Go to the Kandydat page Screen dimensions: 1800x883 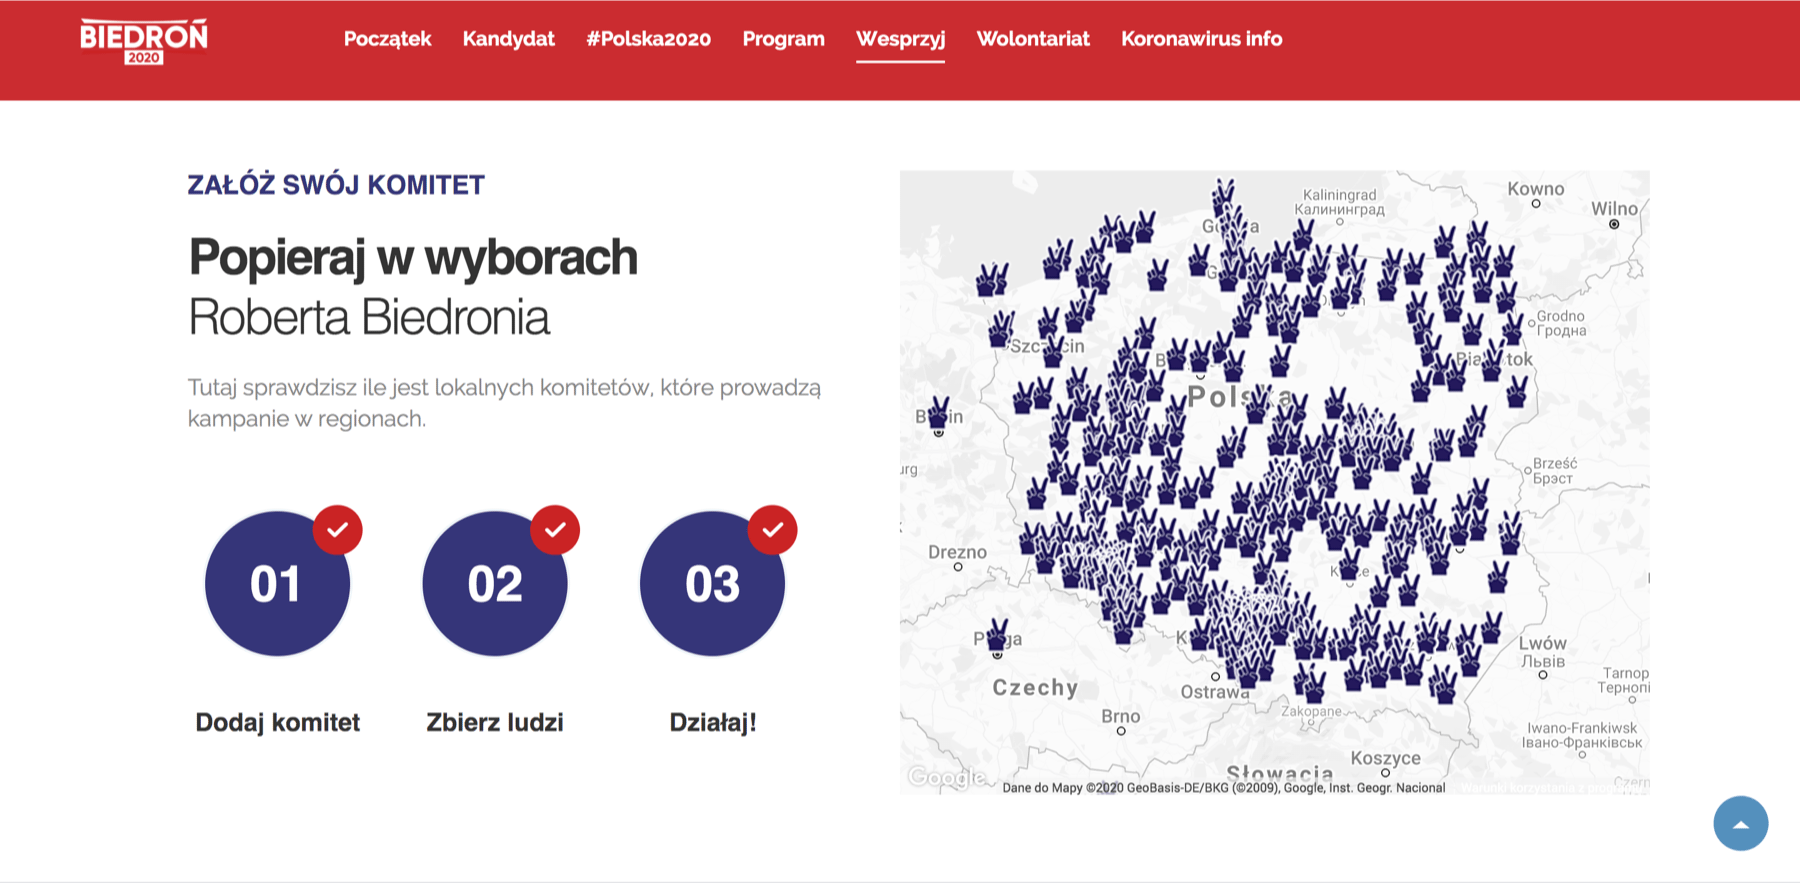(x=508, y=39)
